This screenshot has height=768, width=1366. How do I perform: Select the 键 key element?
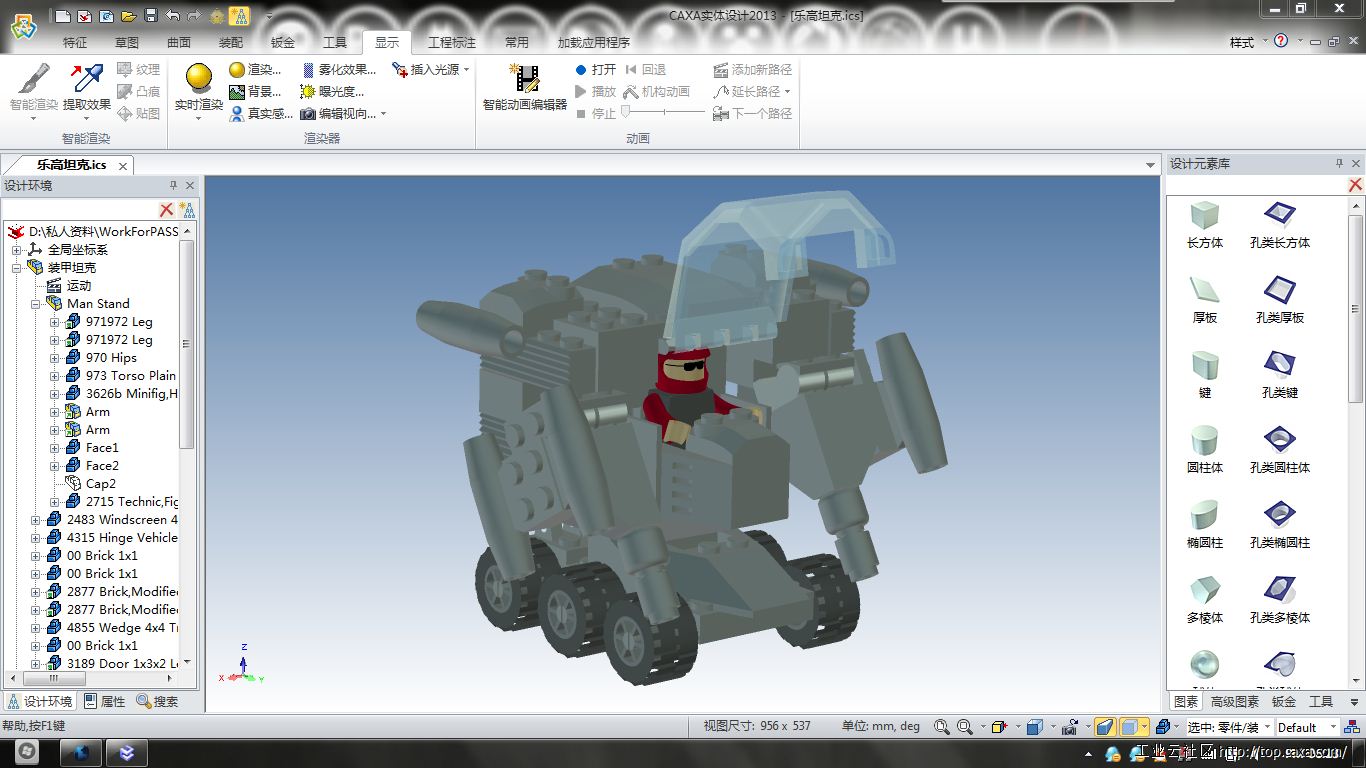(1205, 375)
